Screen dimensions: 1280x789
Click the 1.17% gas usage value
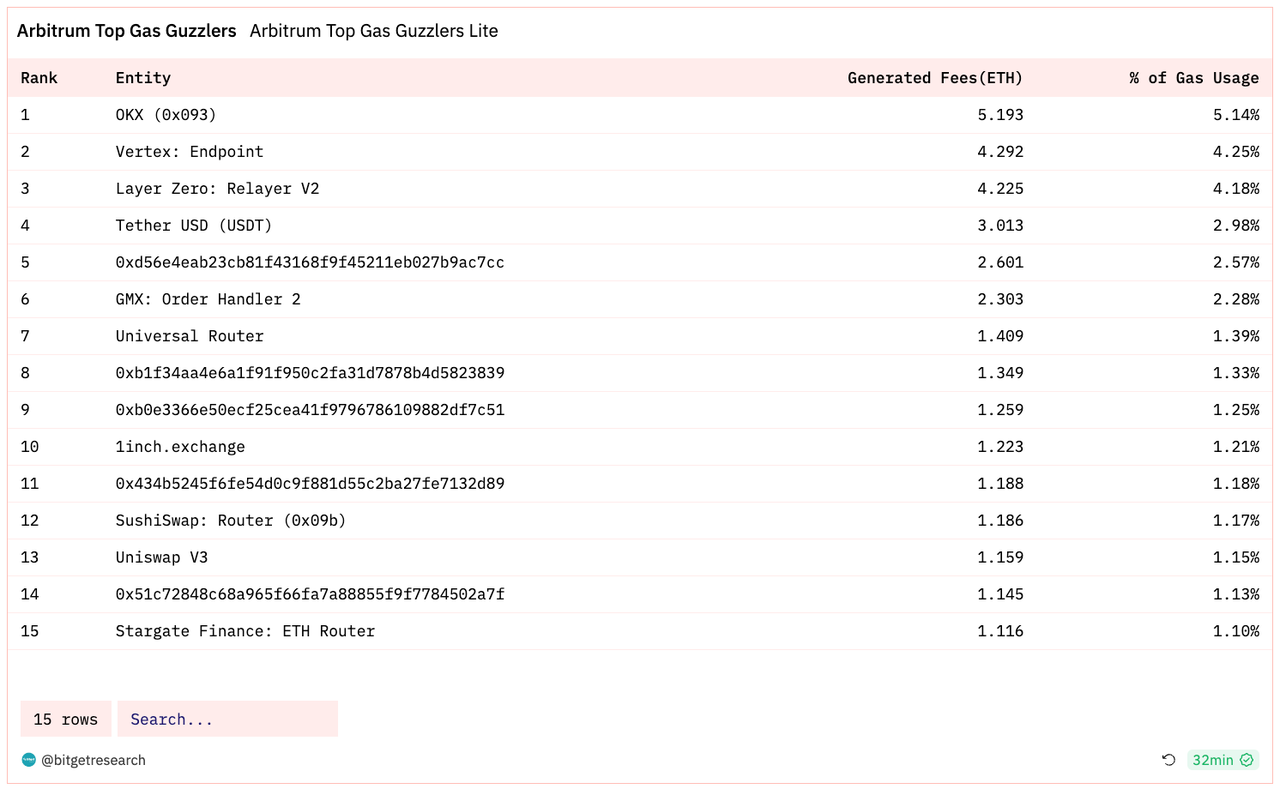coord(1236,521)
